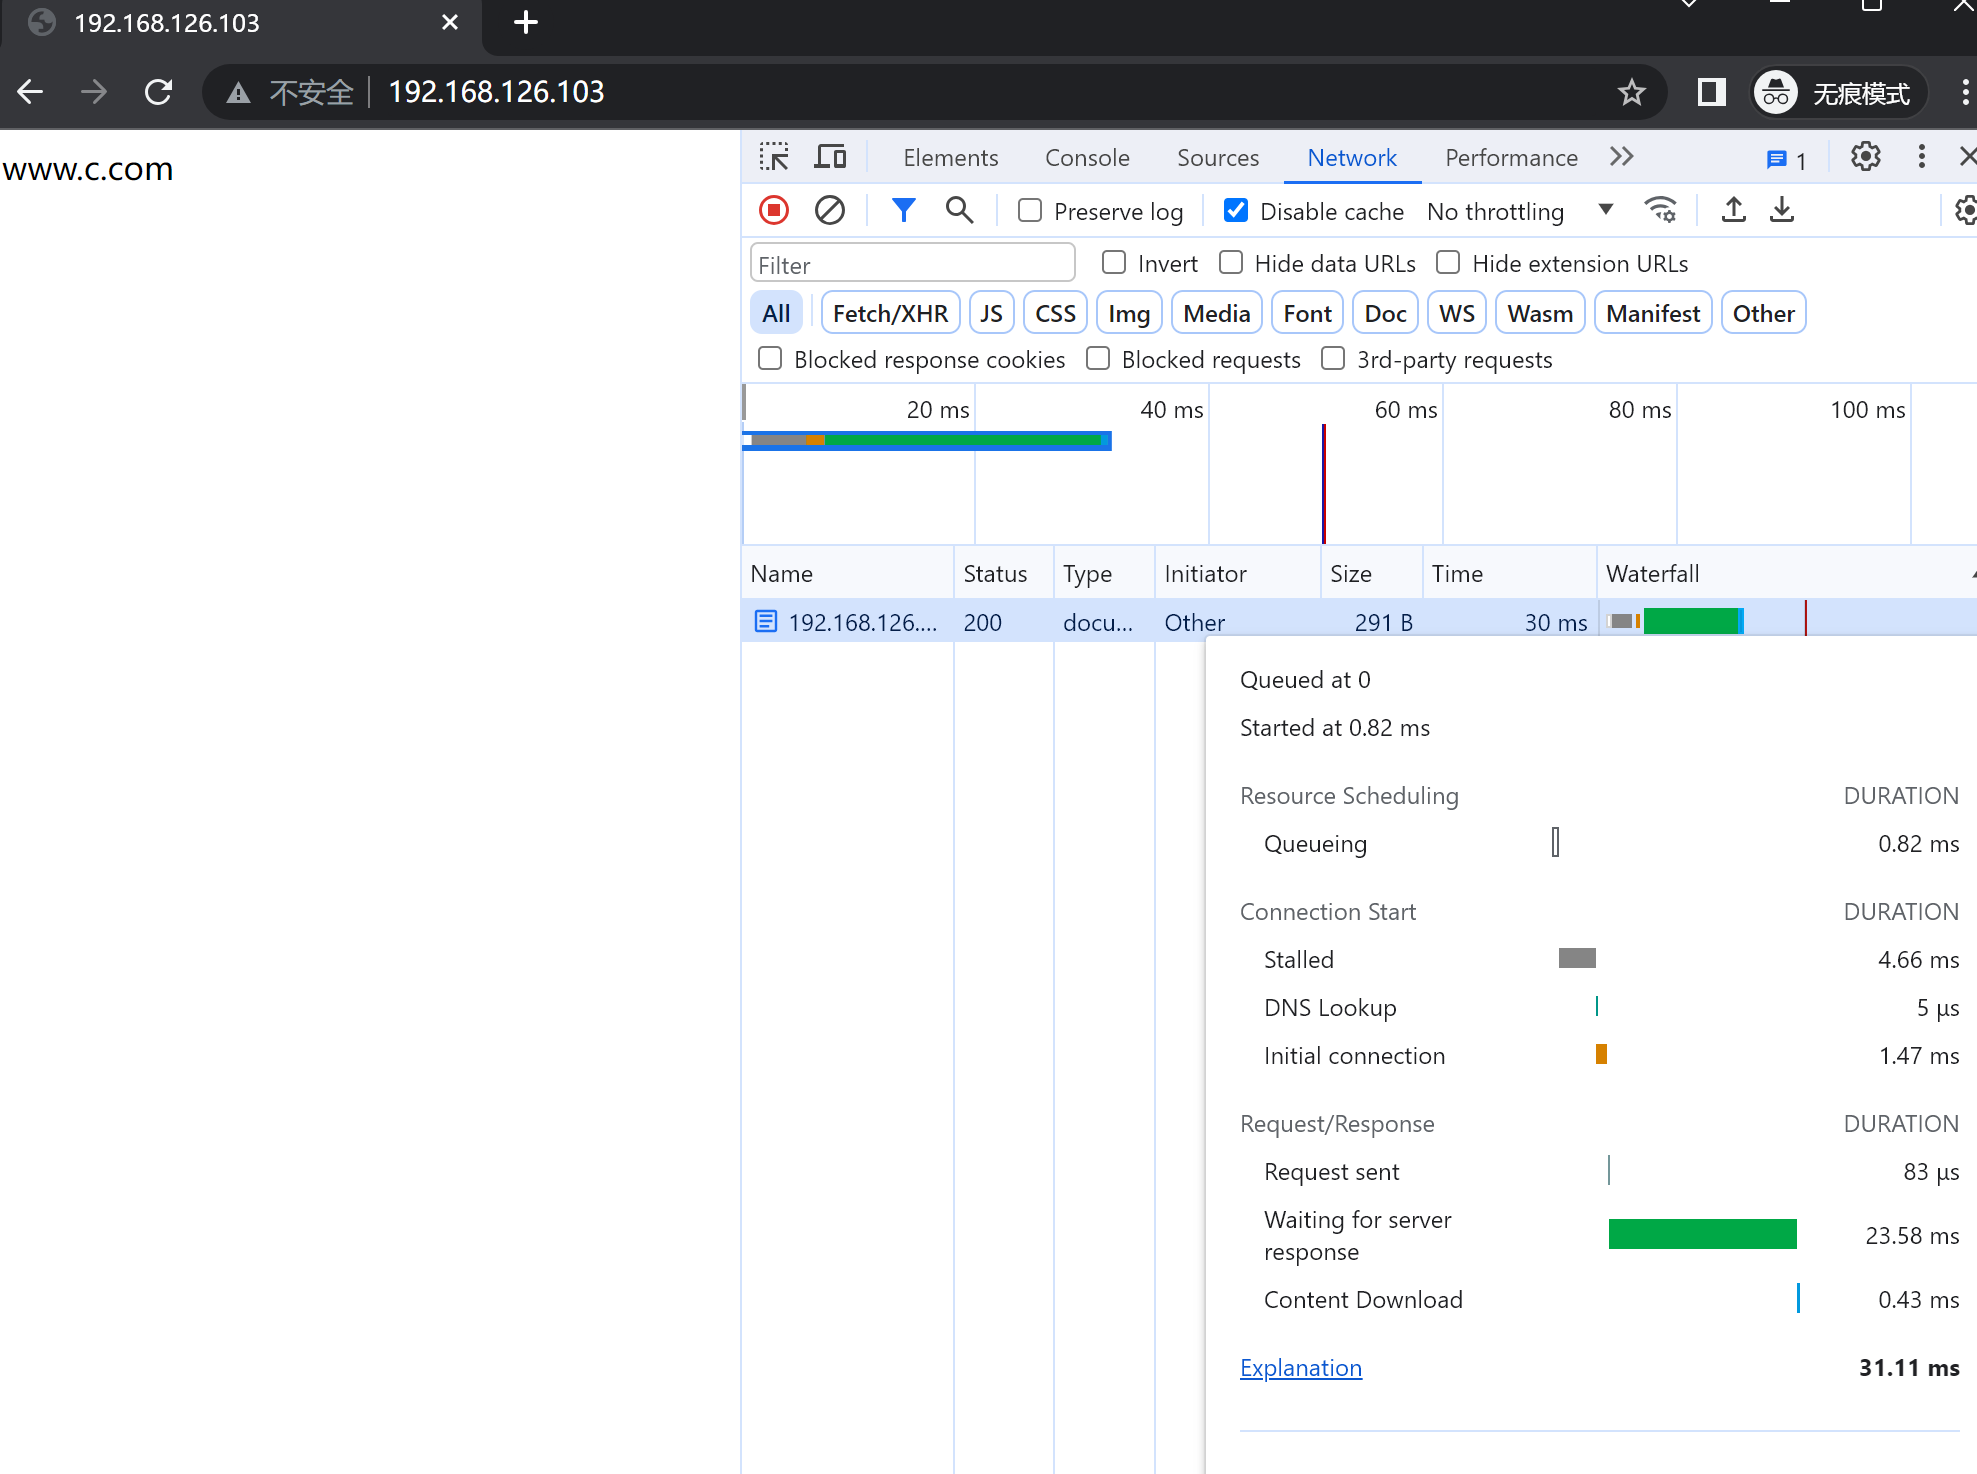Click the record/stop button in Network panel
Image resolution: width=1977 pixels, height=1474 pixels.
[x=771, y=211]
